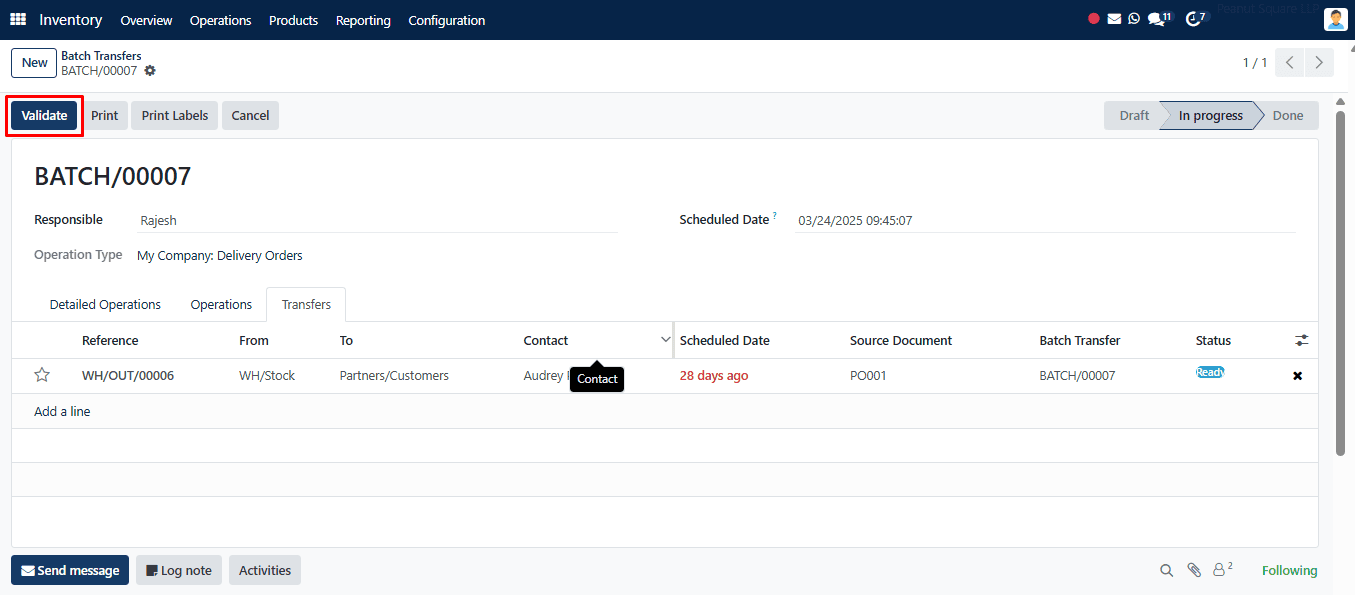
Task: Sort by Source Document column header
Action: click(901, 340)
